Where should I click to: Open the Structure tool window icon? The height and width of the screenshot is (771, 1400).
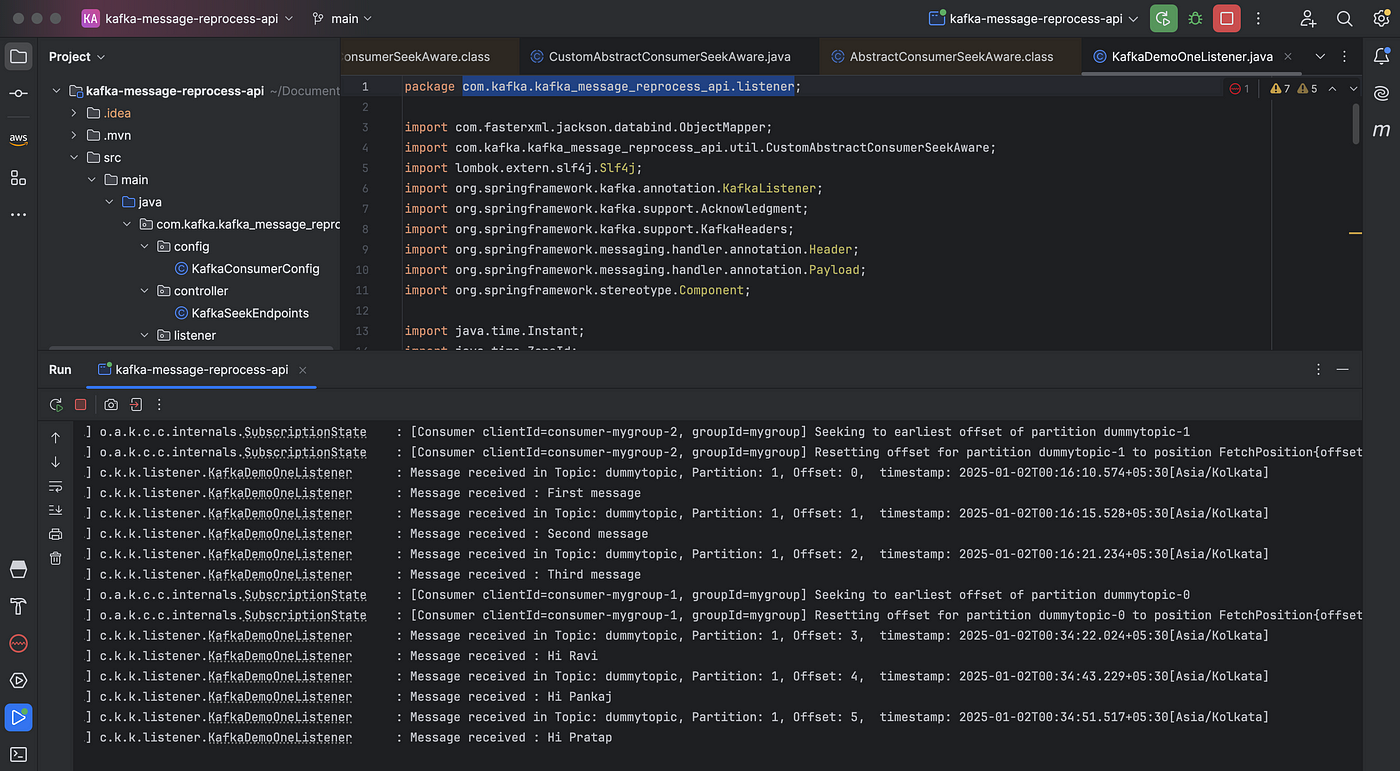pos(18,177)
